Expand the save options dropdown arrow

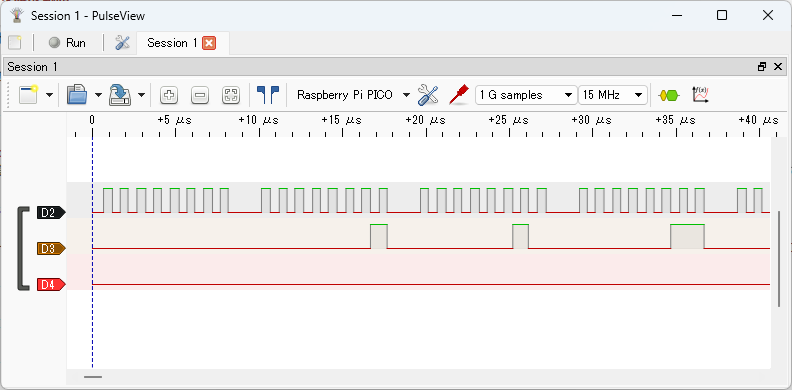click(141, 95)
